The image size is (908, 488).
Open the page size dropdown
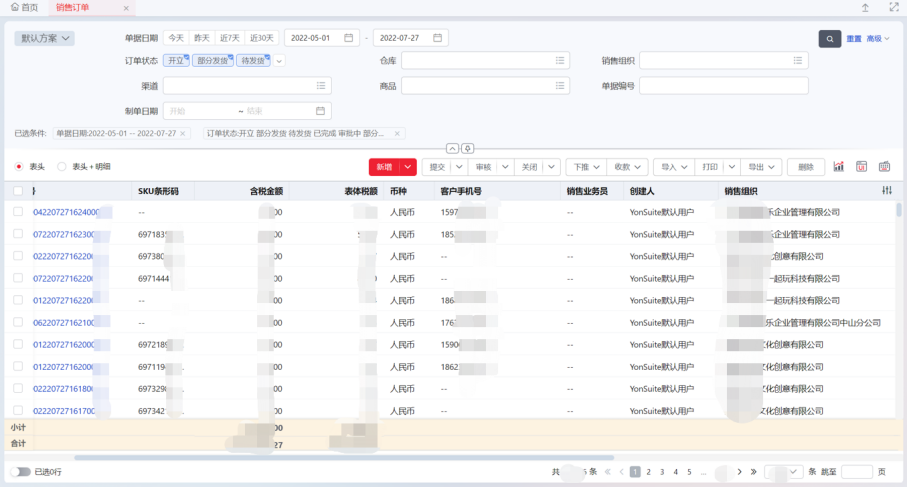783,472
